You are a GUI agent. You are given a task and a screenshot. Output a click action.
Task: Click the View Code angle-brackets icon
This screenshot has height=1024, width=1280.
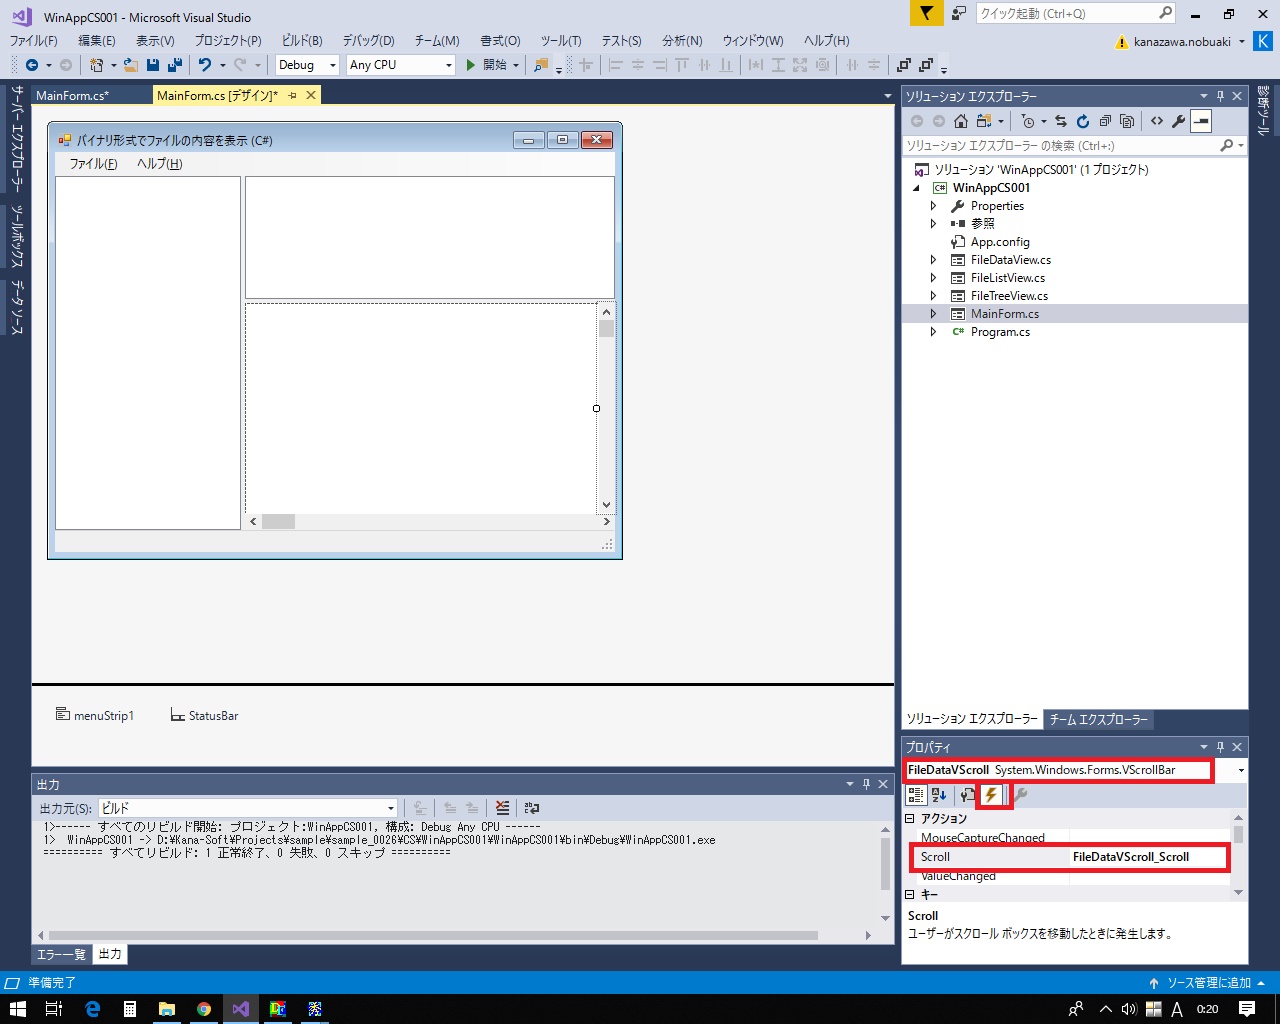point(1157,121)
